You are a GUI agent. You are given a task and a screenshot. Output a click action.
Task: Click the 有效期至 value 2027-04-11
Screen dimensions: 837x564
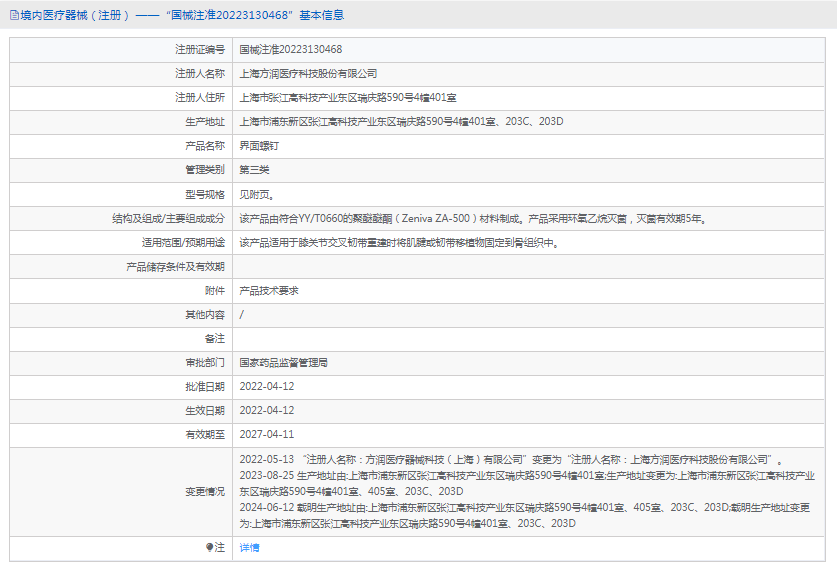point(267,435)
